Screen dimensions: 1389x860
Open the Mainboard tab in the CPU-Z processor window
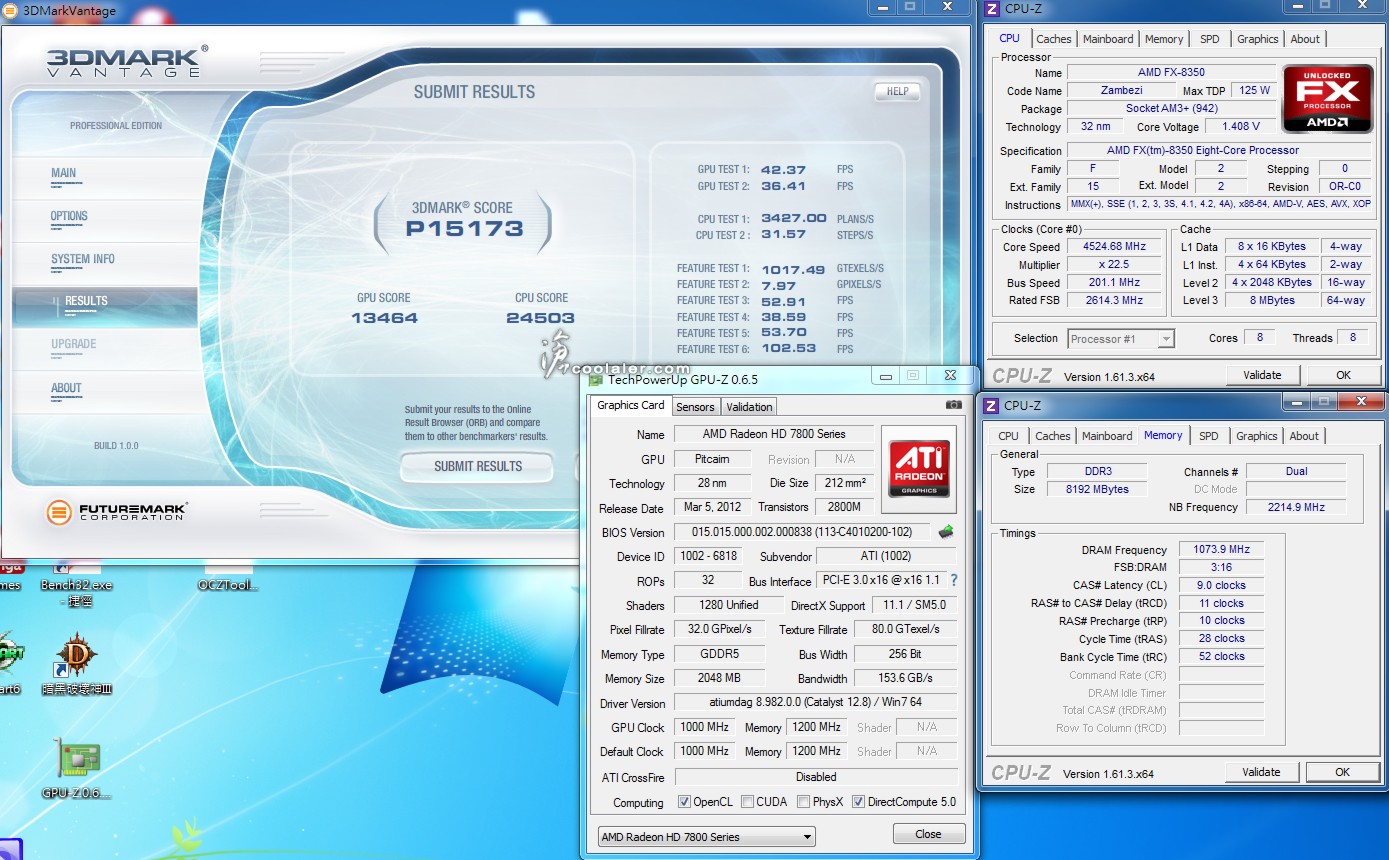tap(1108, 39)
